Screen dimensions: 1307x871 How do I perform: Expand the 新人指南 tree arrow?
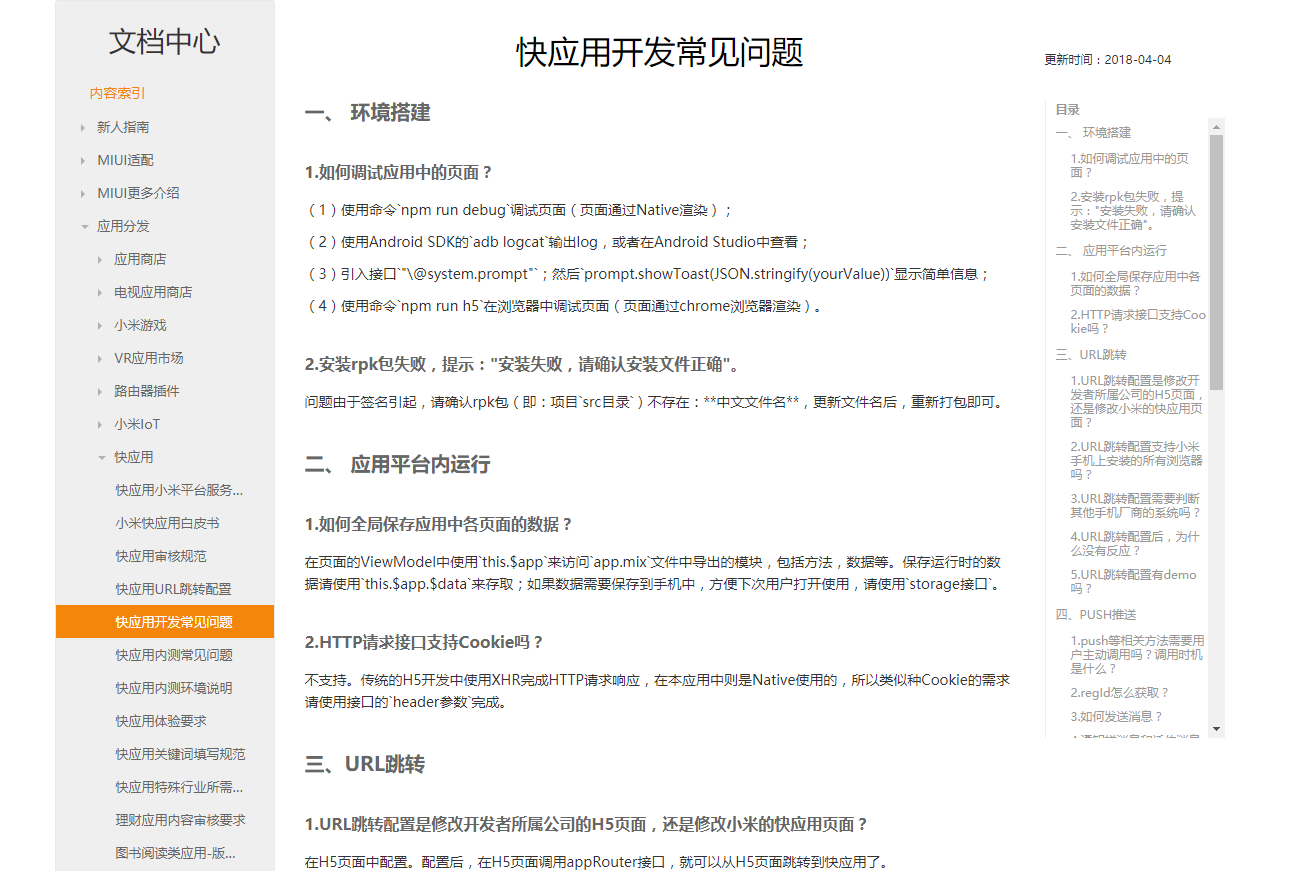point(83,127)
